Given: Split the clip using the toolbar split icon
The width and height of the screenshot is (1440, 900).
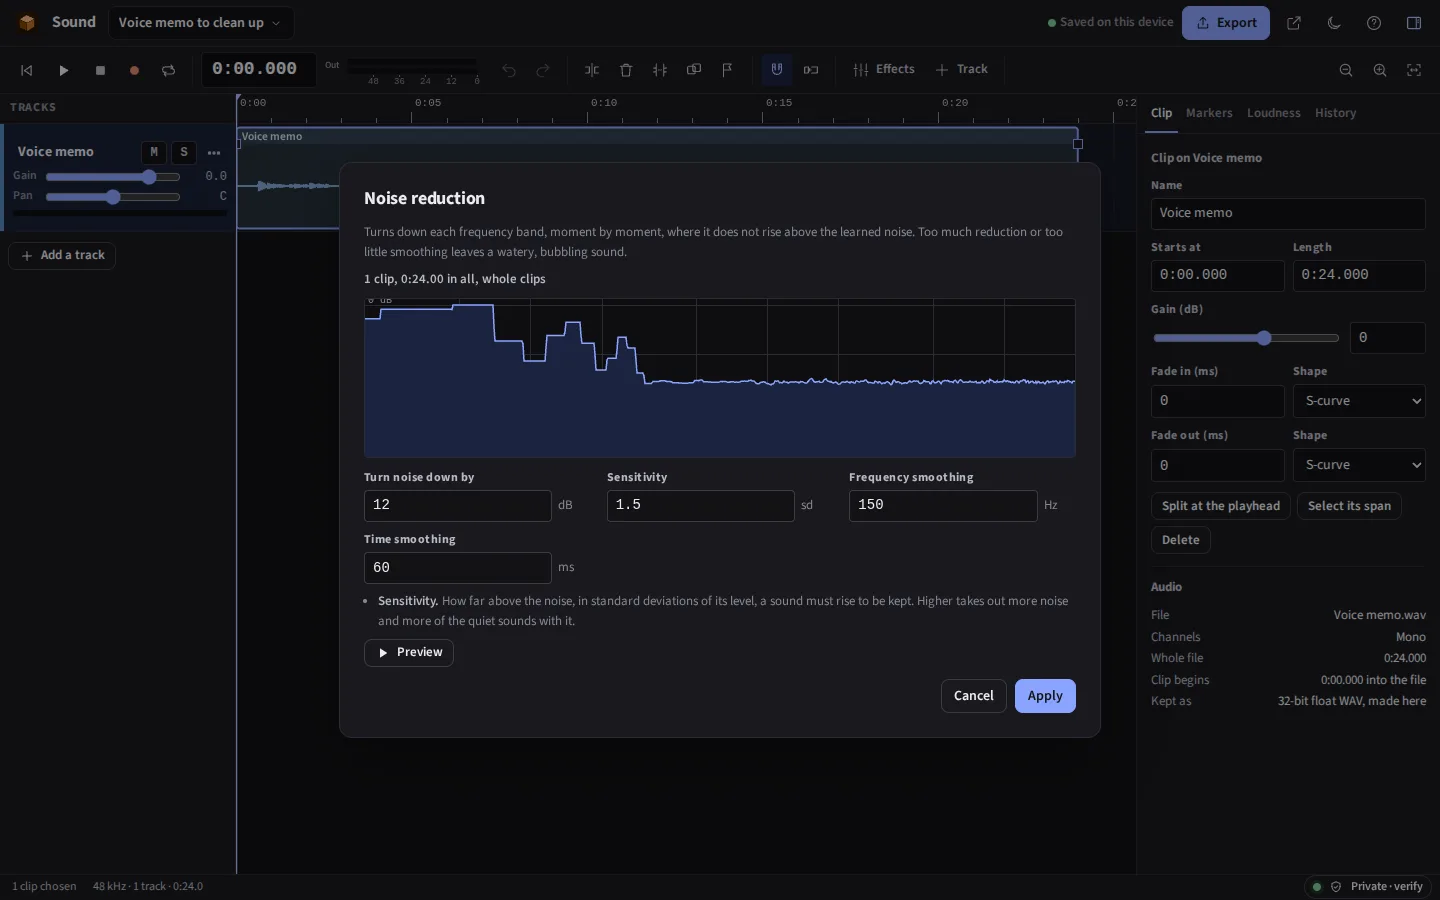Looking at the screenshot, I should [x=592, y=70].
